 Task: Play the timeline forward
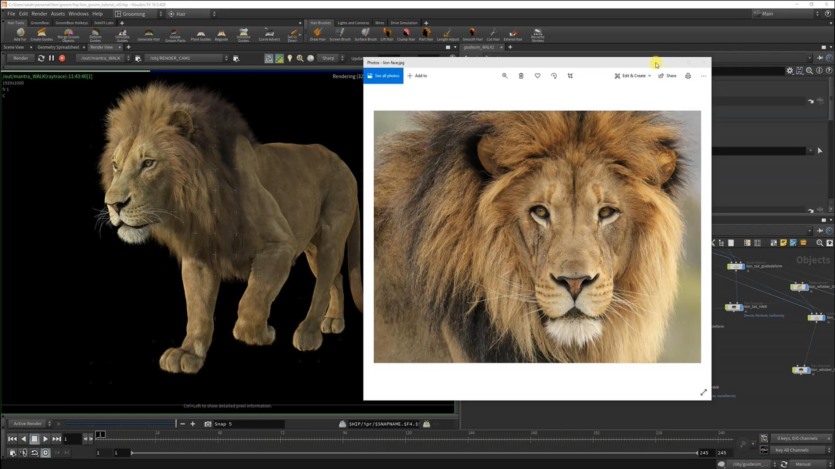click(45, 439)
